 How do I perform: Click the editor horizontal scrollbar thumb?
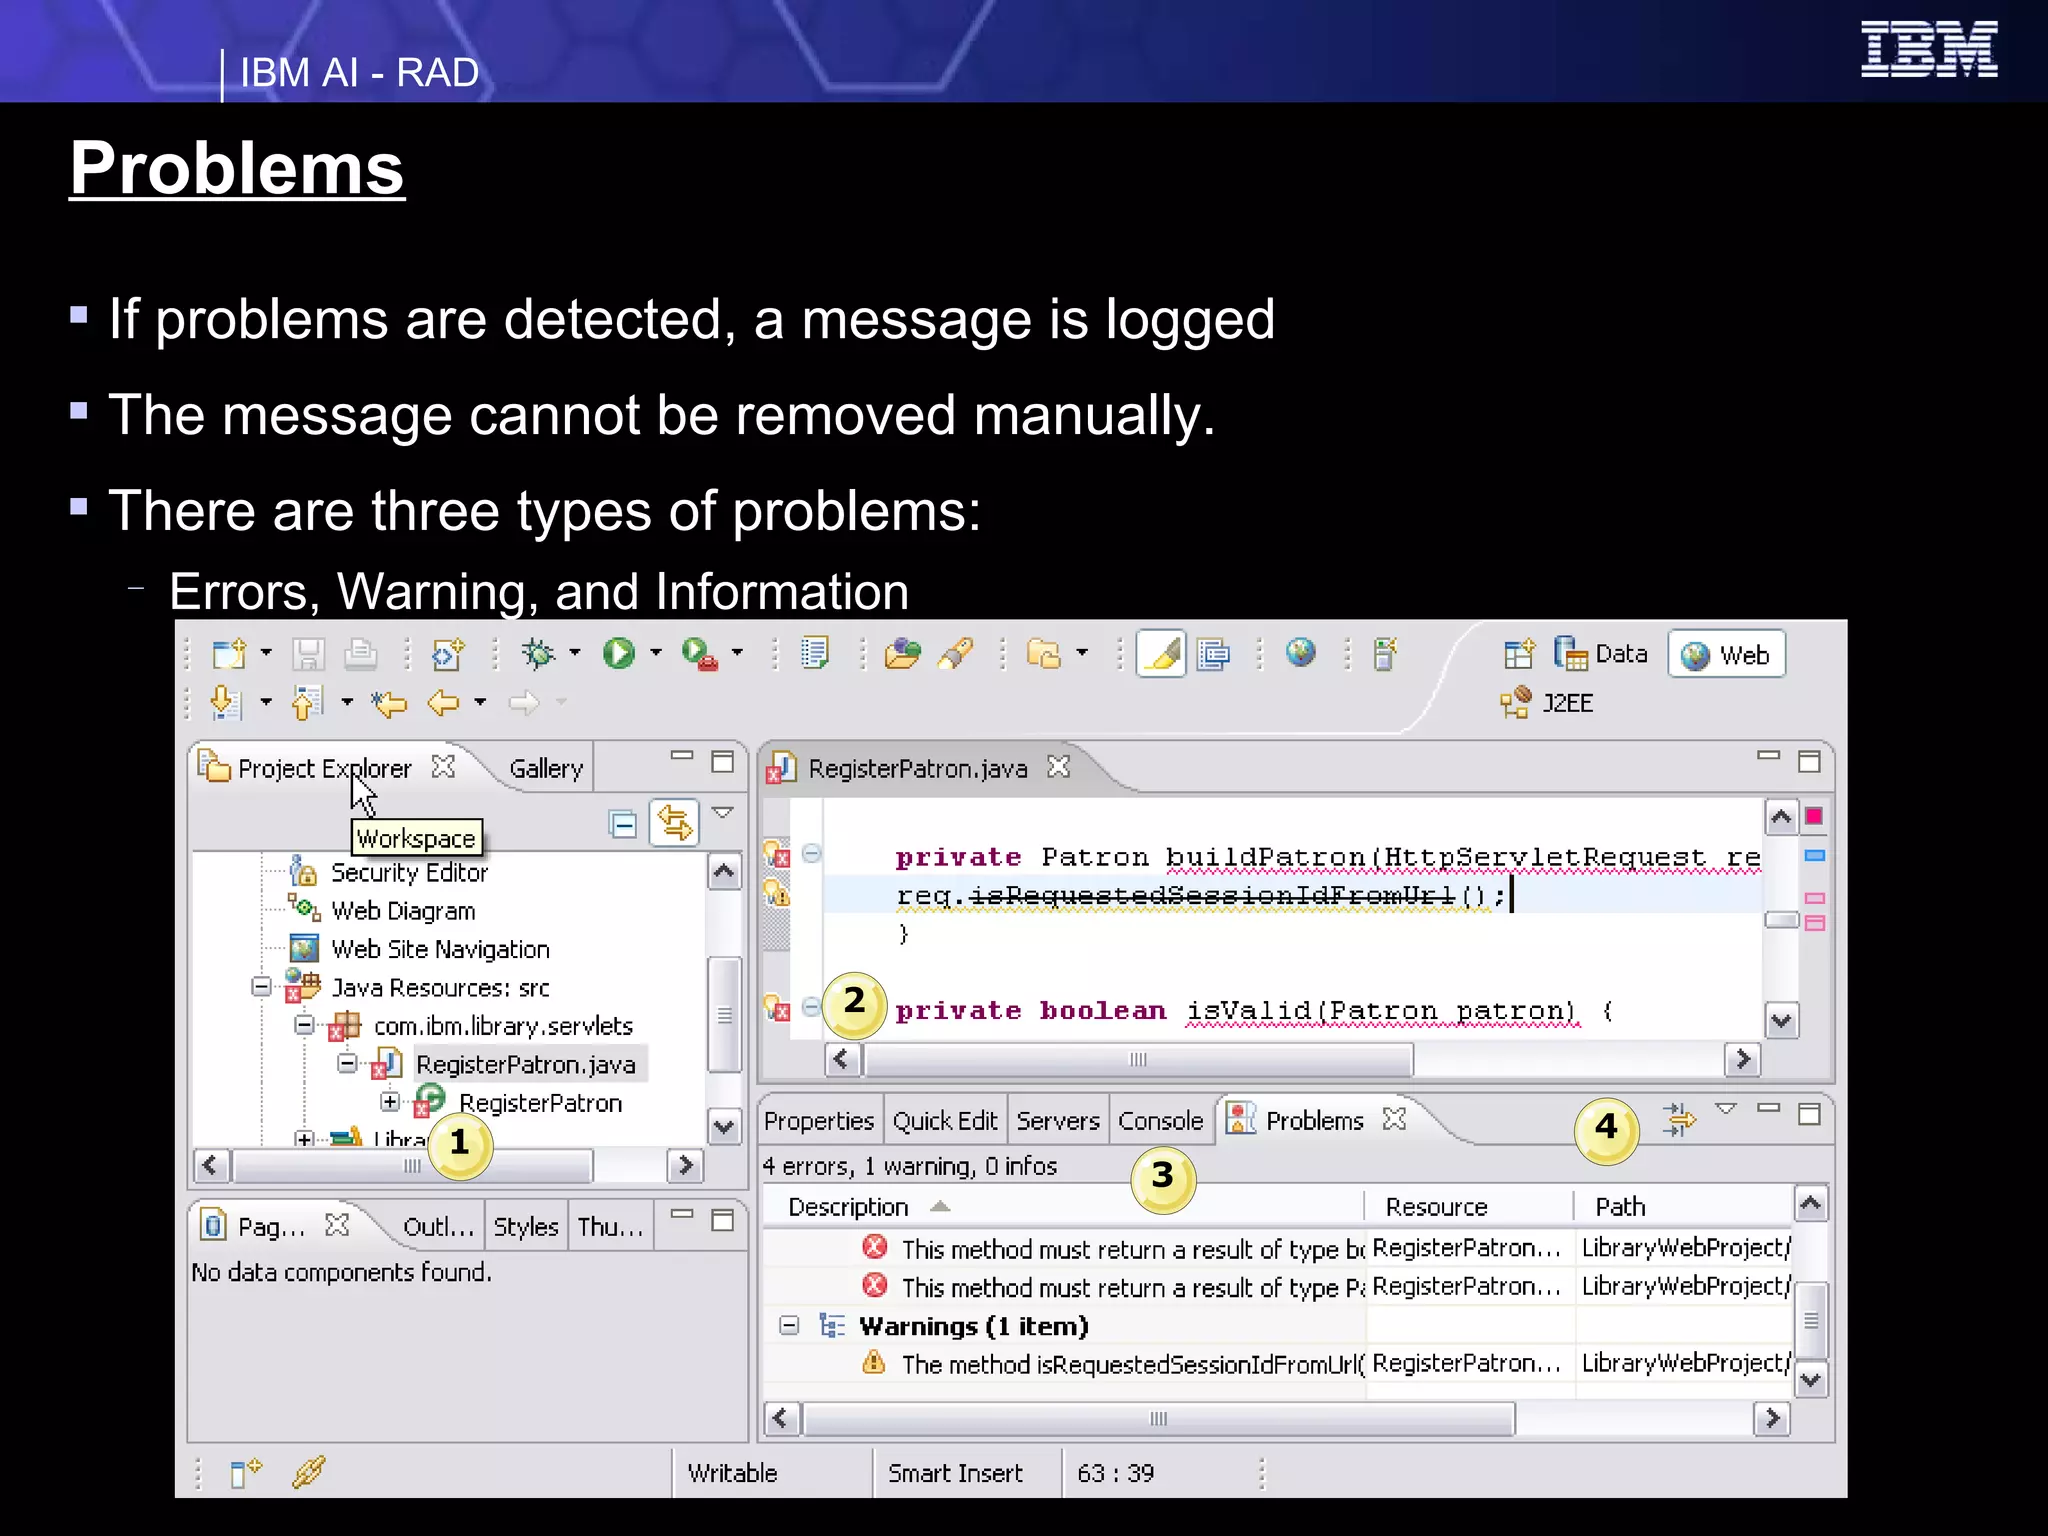click(1138, 1059)
